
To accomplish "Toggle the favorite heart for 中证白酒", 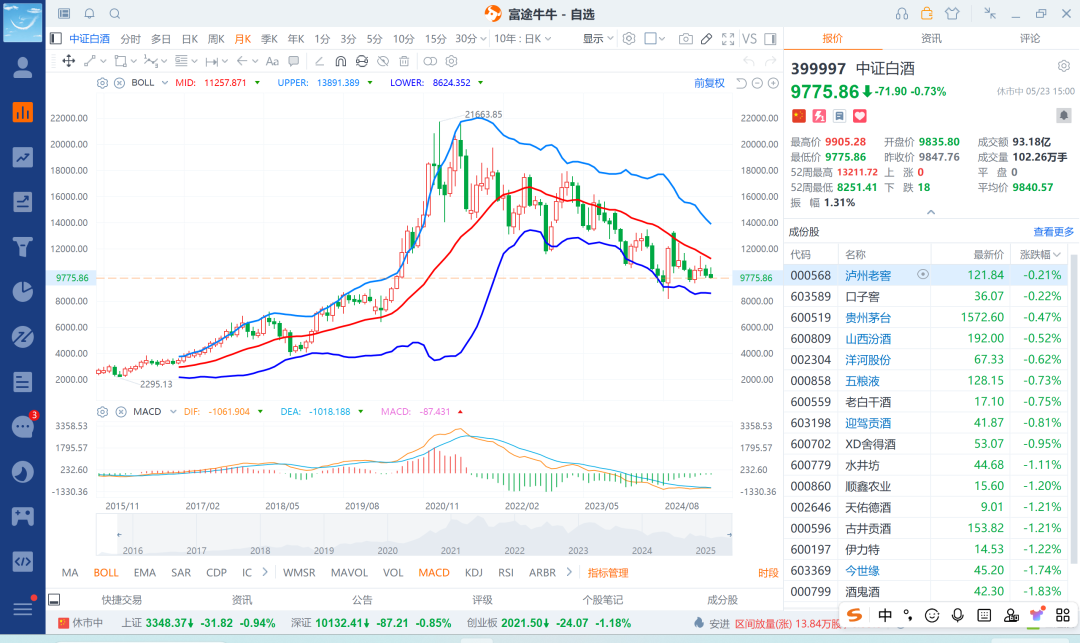I will coord(860,116).
